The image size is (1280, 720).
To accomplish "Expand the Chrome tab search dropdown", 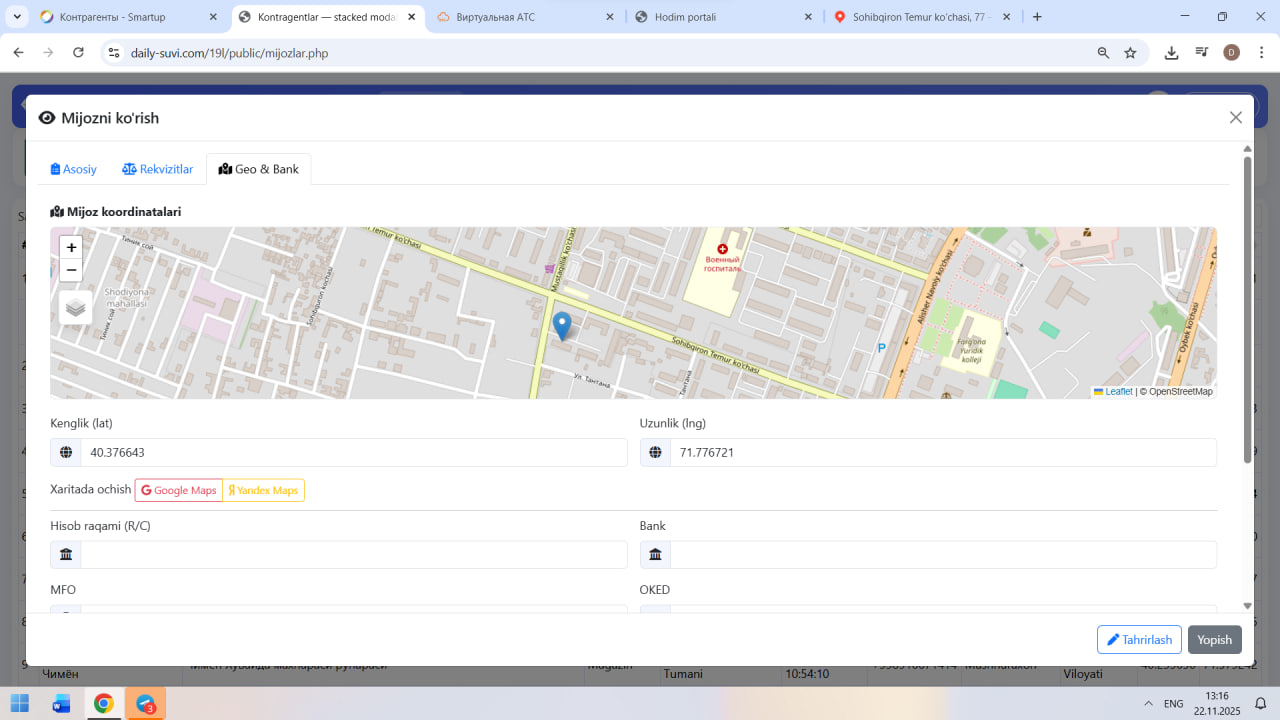I will 17,17.
